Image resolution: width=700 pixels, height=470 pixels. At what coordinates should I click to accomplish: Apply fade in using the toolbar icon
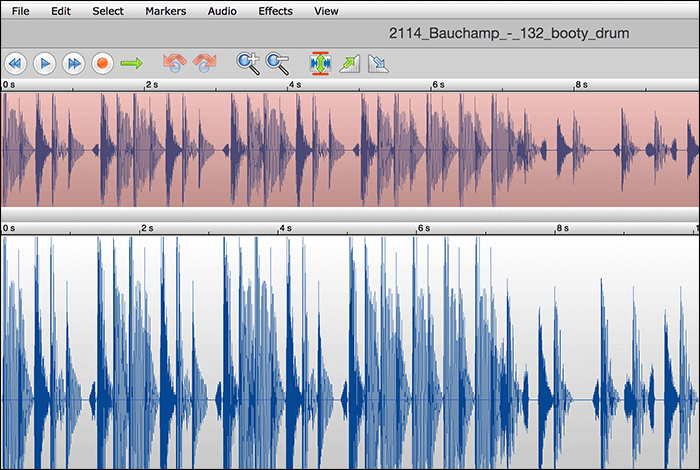click(349, 63)
